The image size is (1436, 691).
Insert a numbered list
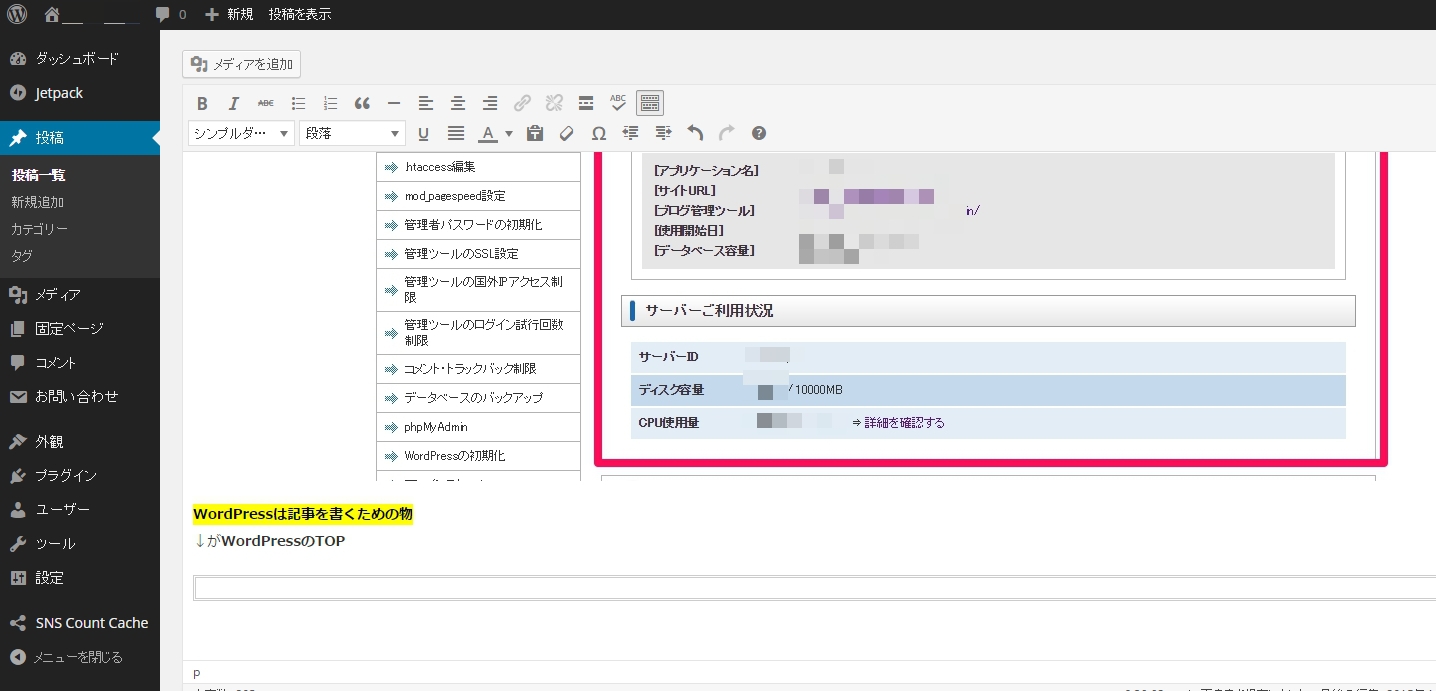[x=330, y=103]
